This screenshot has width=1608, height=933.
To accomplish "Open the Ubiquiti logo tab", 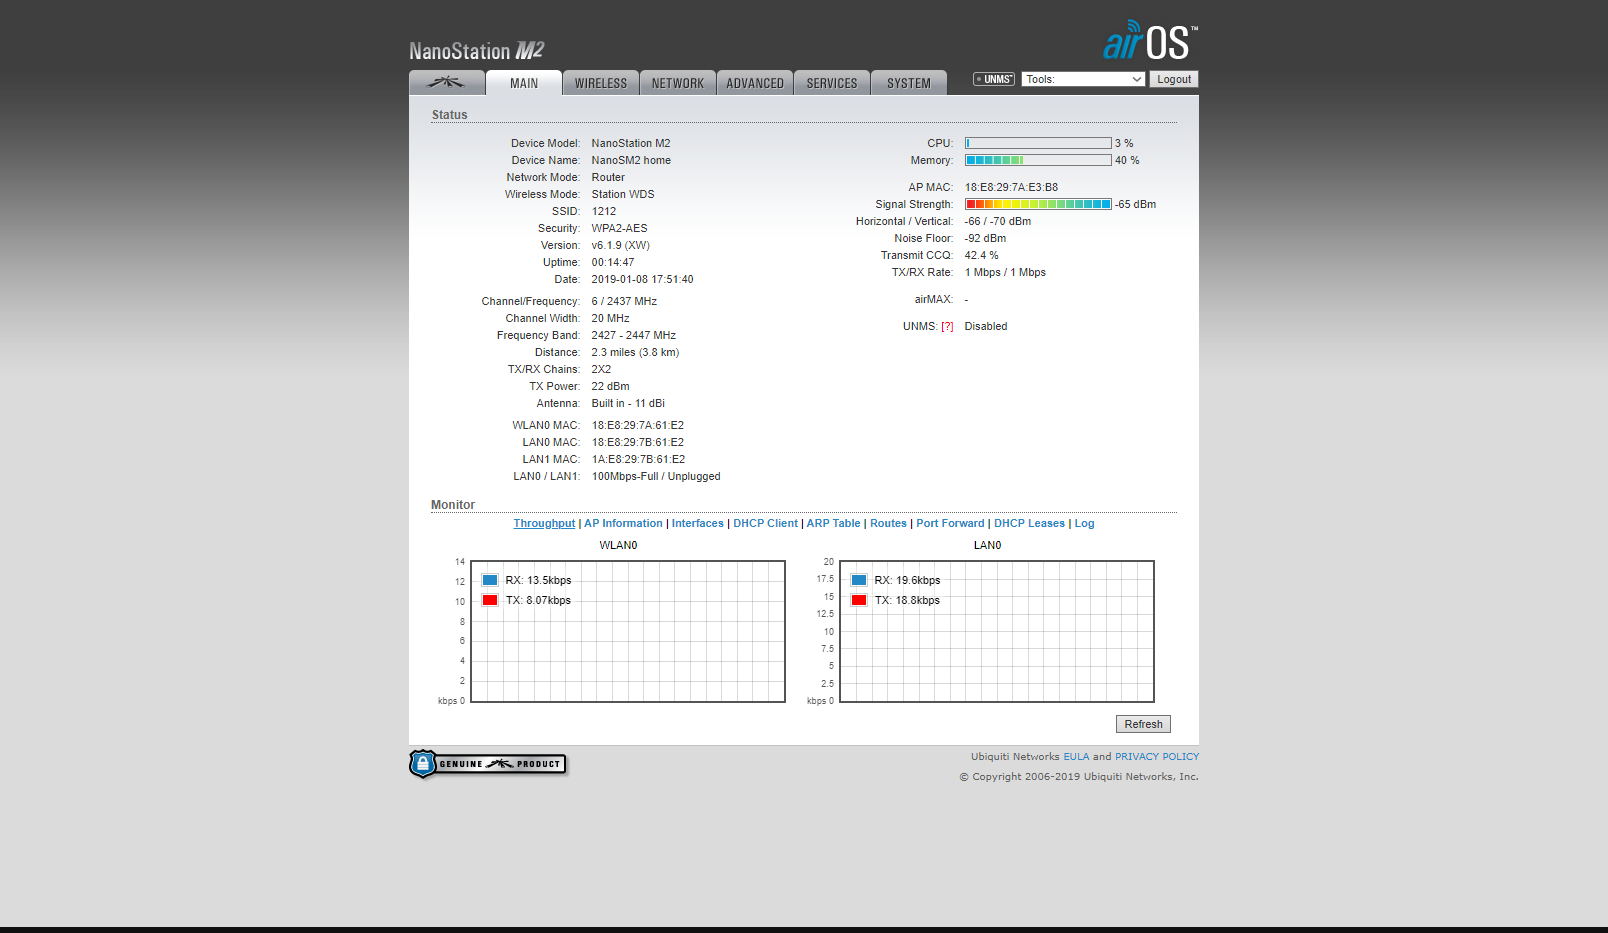I will (x=447, y=83).
